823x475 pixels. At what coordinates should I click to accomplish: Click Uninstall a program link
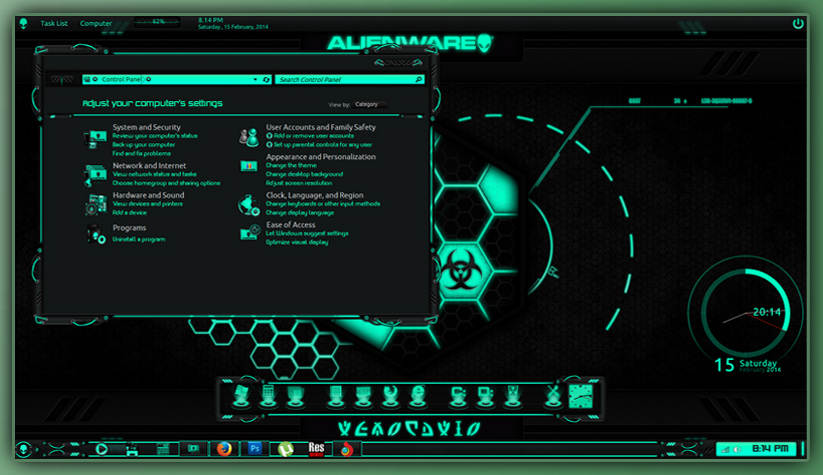tap(139, 239)
